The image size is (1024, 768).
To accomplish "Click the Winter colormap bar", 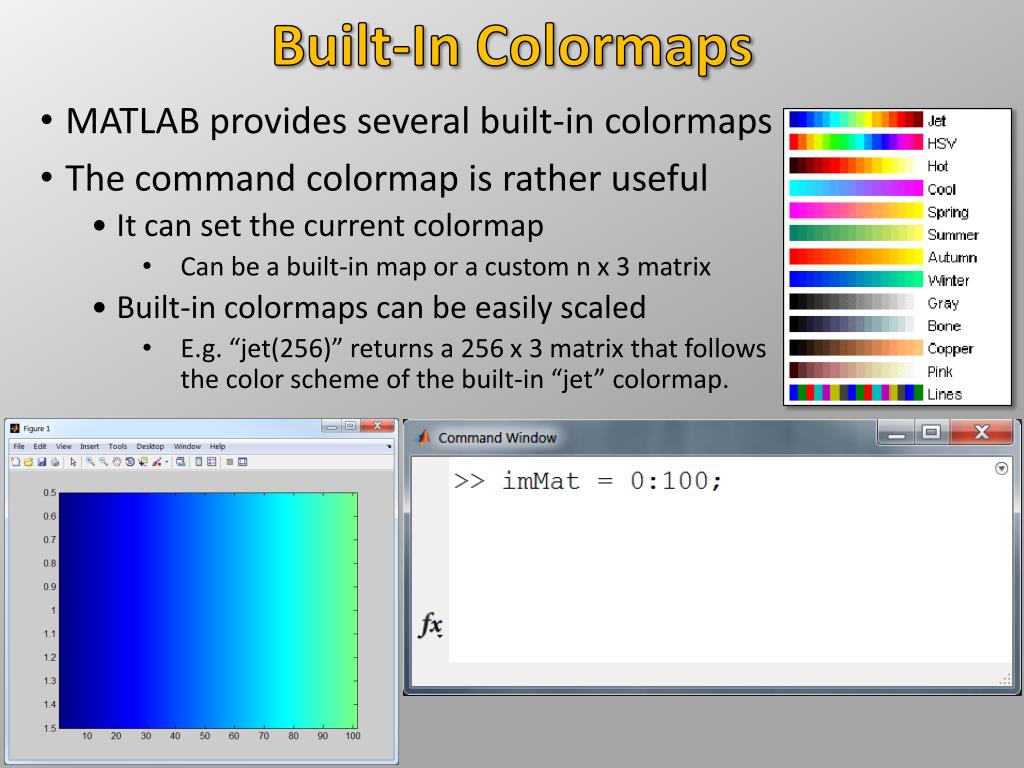I will (856, 280).
